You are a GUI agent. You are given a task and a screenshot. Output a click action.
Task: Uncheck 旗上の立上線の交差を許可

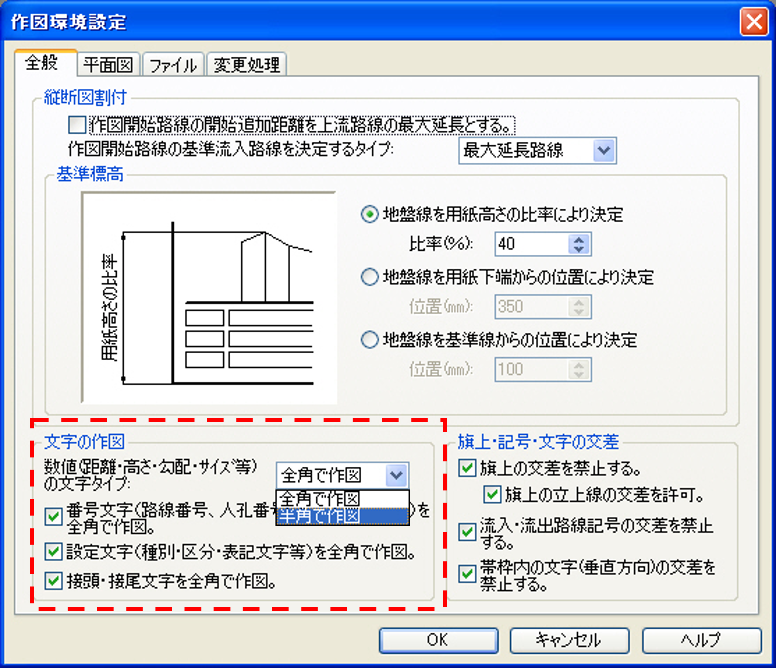tap(492, 494)
